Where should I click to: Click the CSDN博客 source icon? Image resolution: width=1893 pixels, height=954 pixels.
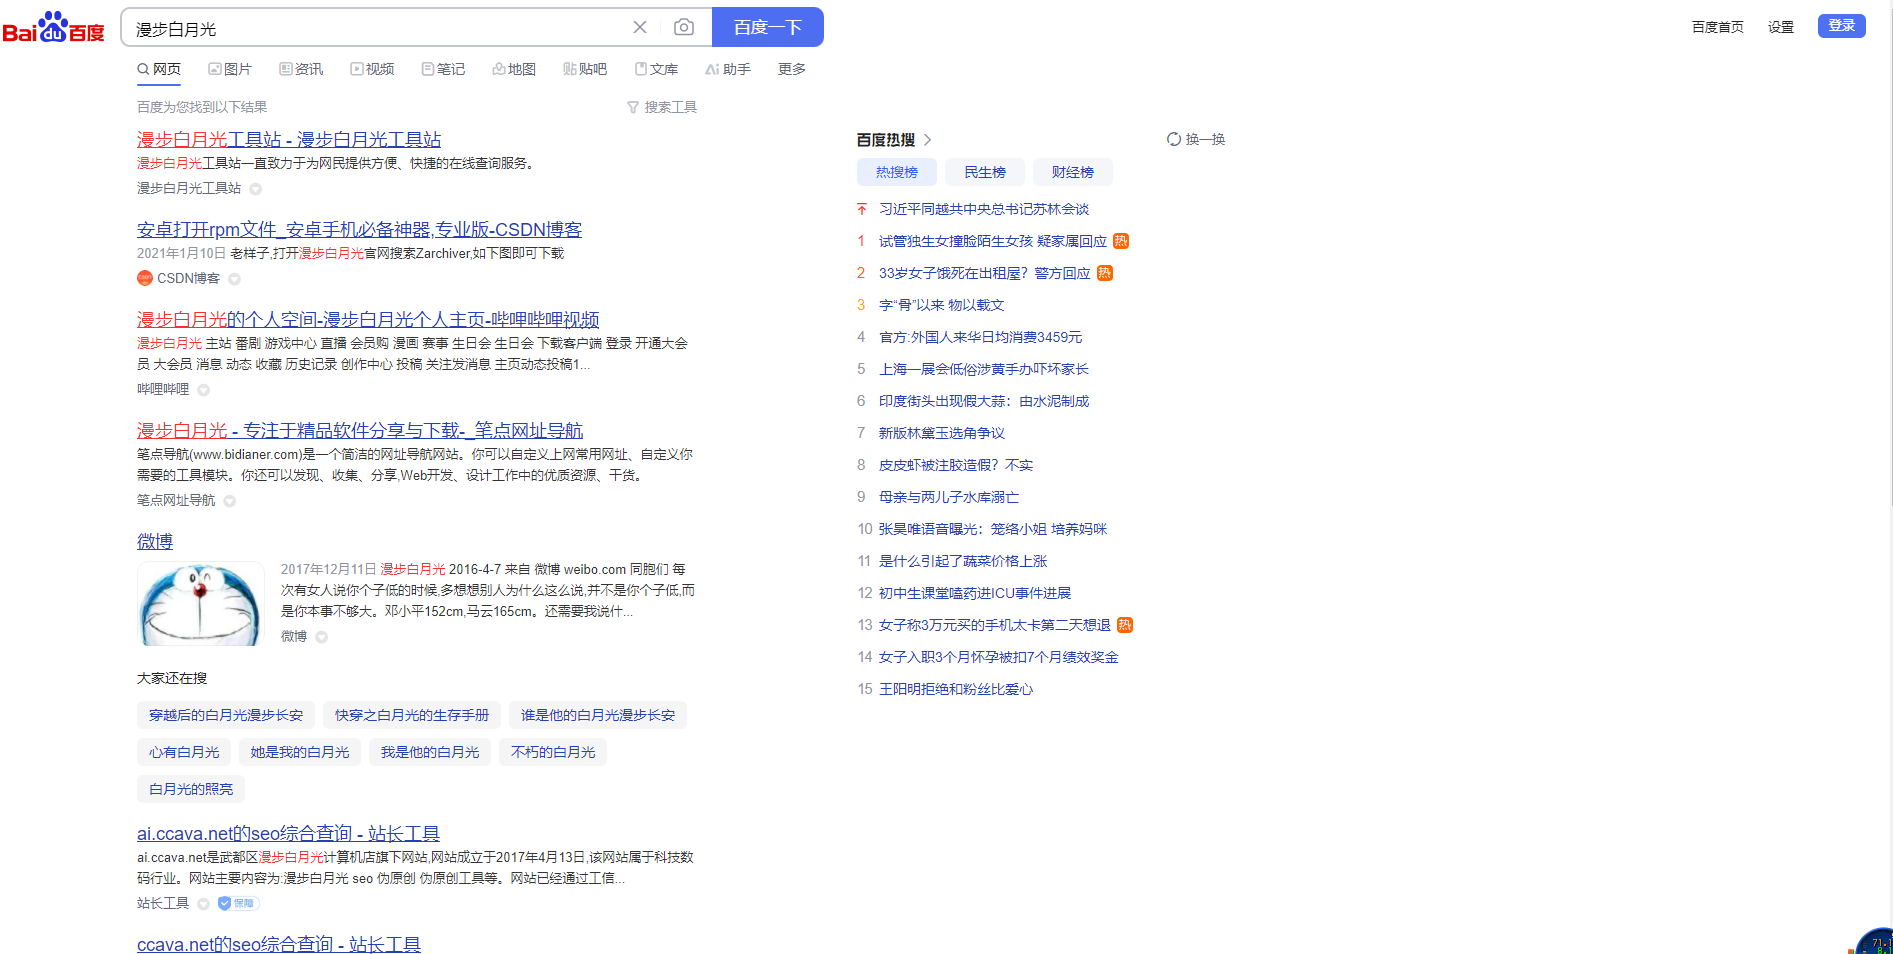click(145, 278)
